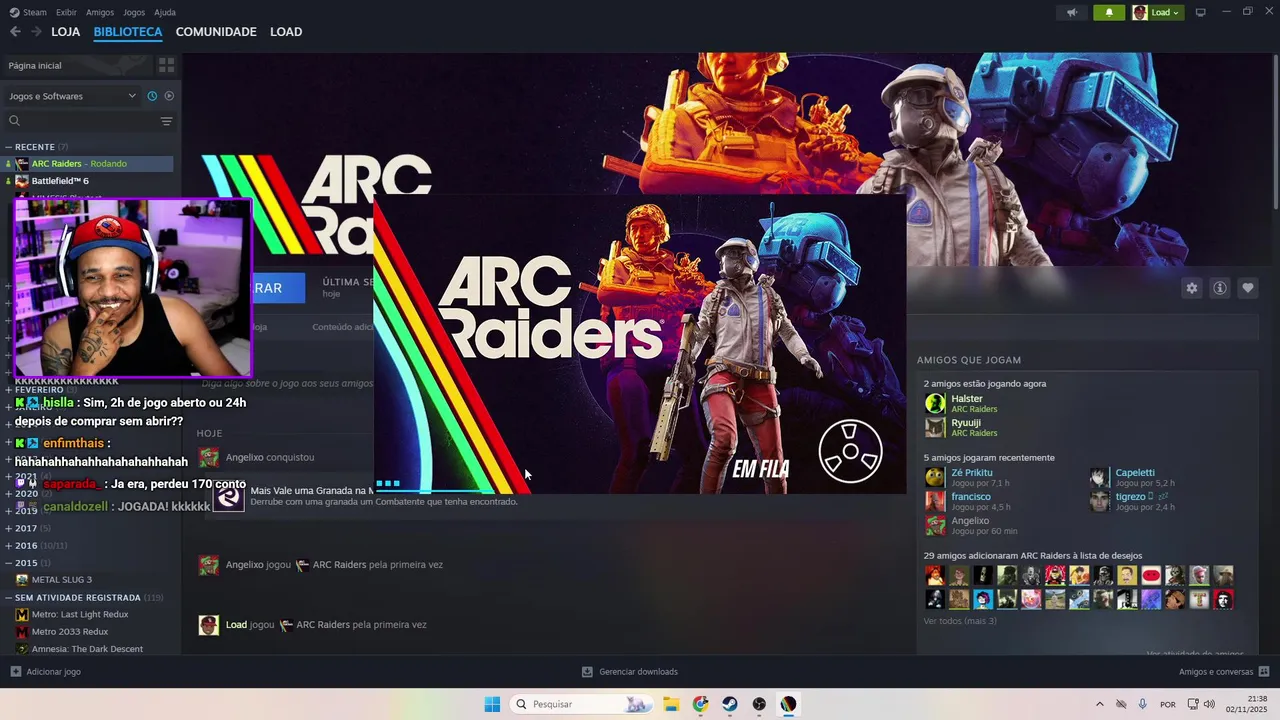1280x720 pixels.
Task: Collapse the RECENTE category
Action: point(9,147)
